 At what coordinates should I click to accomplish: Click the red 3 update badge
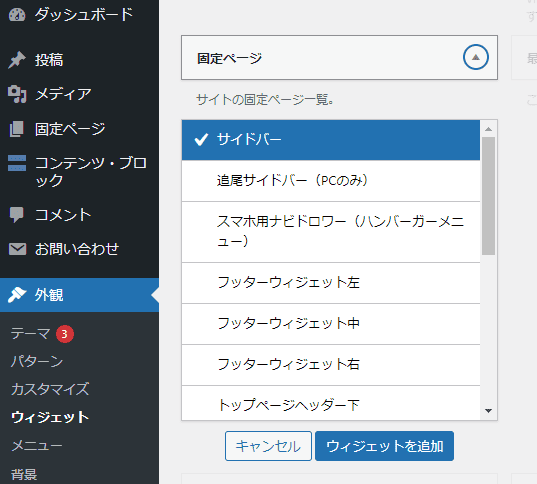65,334
